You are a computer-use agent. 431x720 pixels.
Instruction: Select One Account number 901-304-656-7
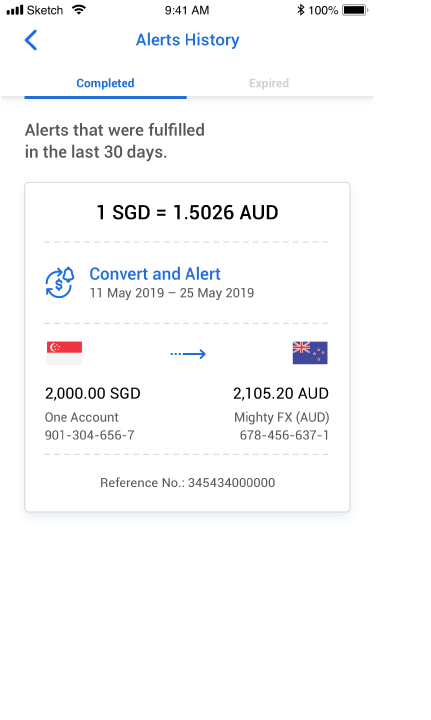[90, 435]
